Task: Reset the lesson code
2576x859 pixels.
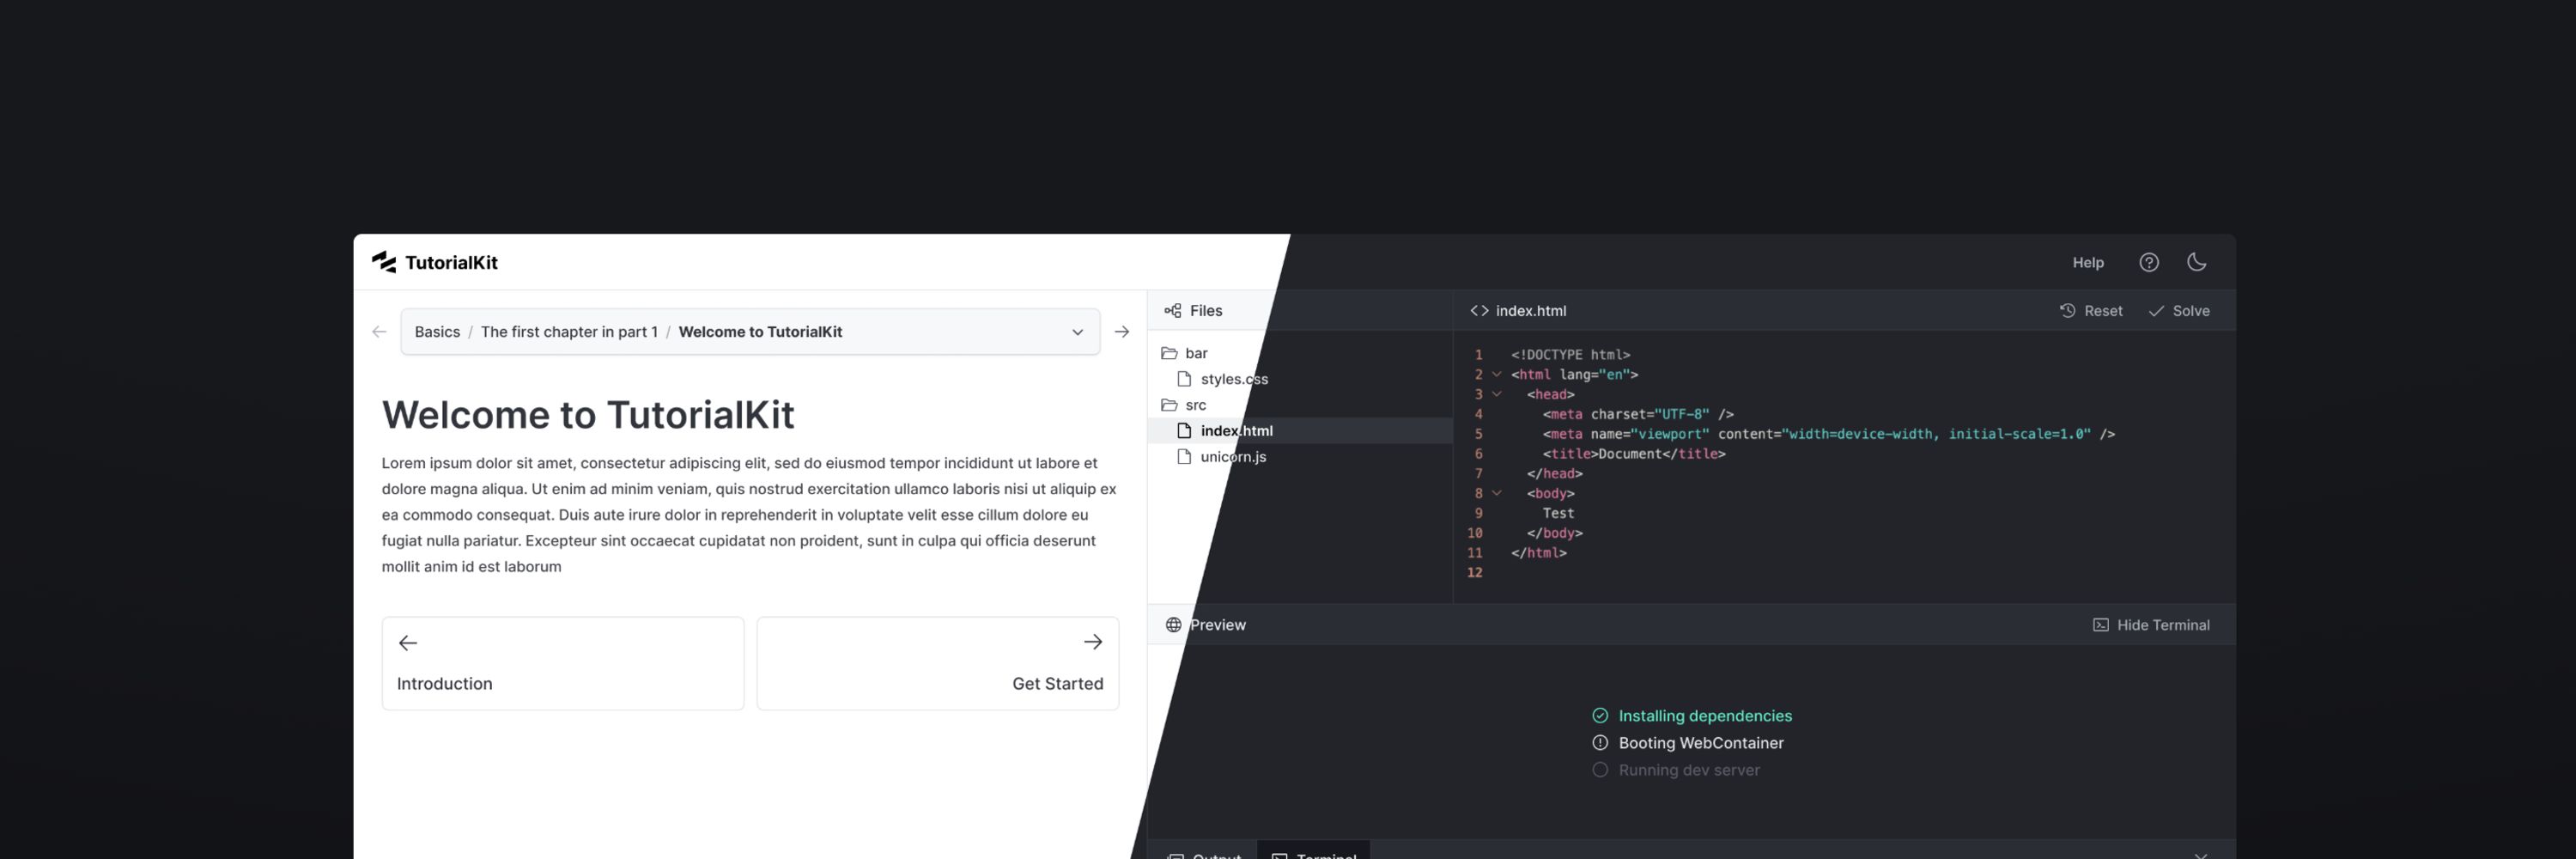Action: (2091, 311)
